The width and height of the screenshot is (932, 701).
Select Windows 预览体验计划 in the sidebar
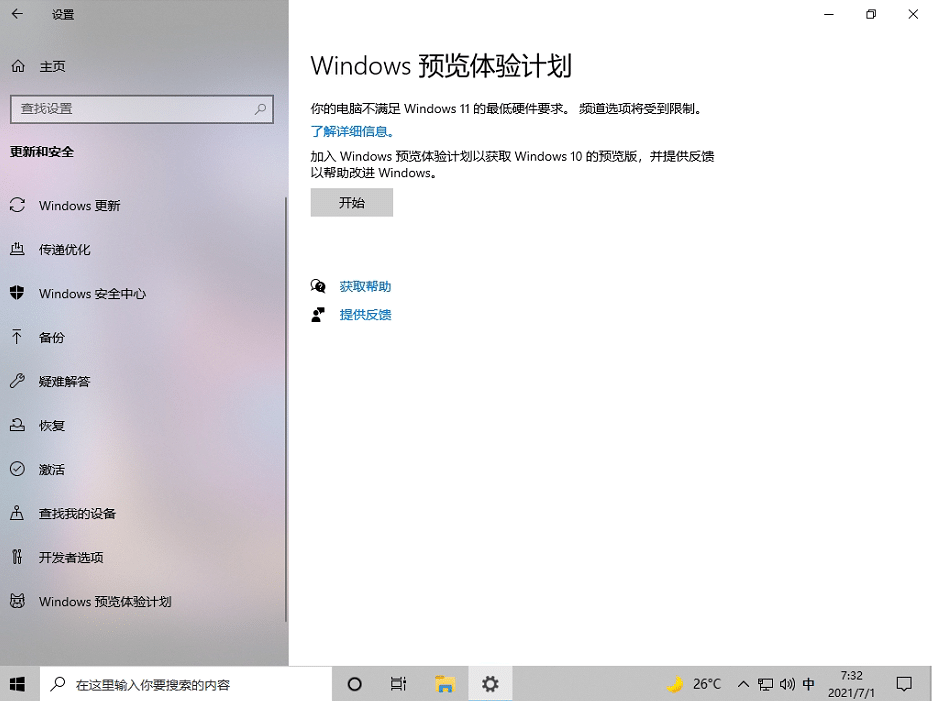tap(105, 601)
